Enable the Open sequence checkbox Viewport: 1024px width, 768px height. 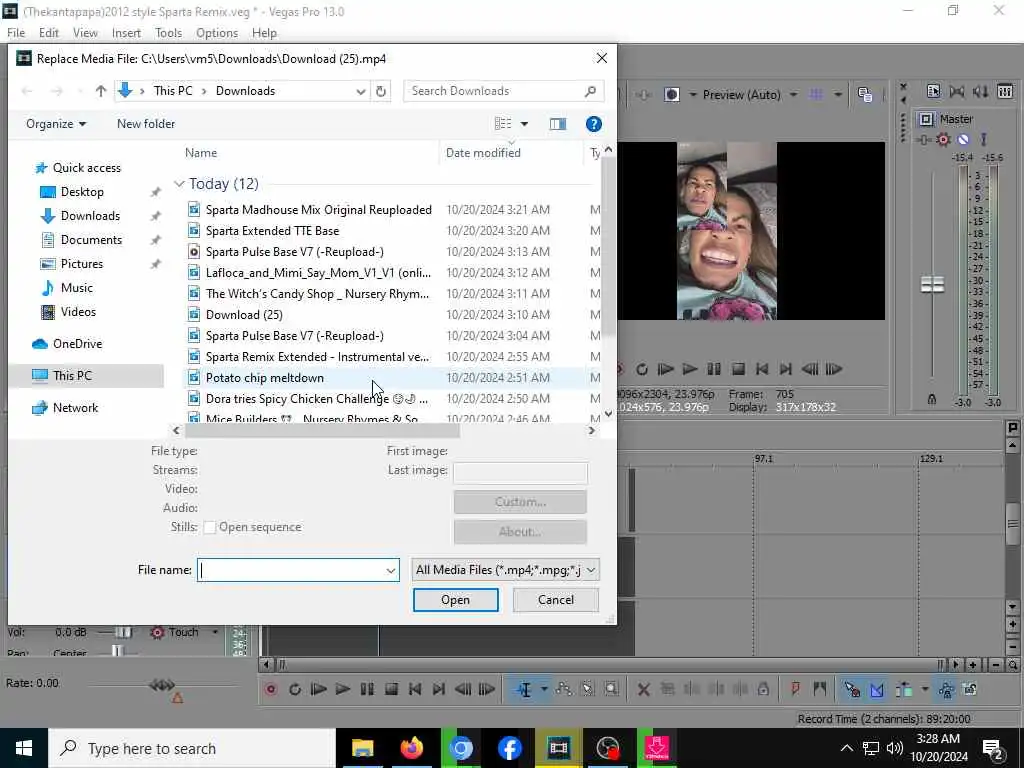(x=210, y=527)
